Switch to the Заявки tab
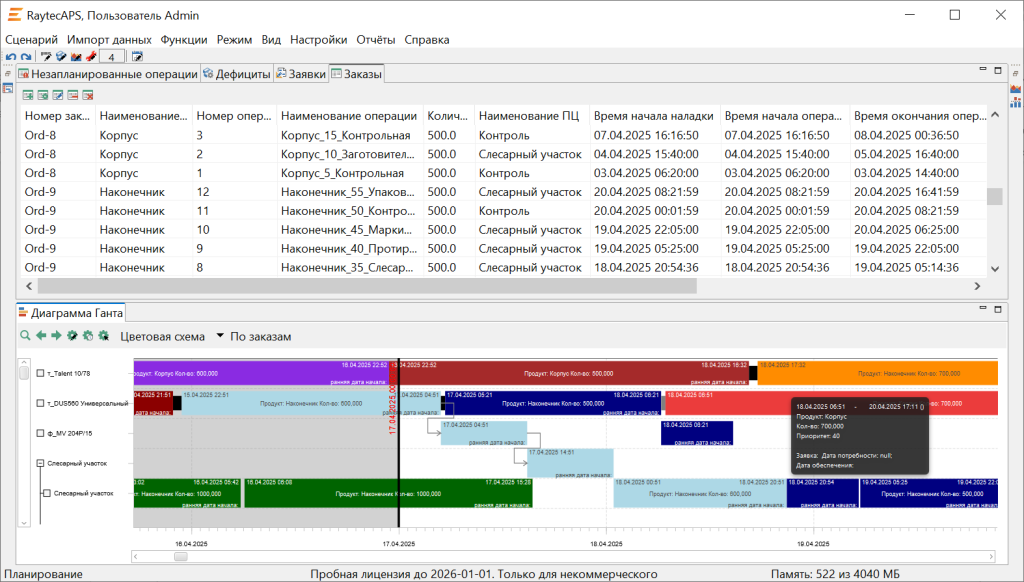Viewport: 1024px width, 582px height. (300, 74)
